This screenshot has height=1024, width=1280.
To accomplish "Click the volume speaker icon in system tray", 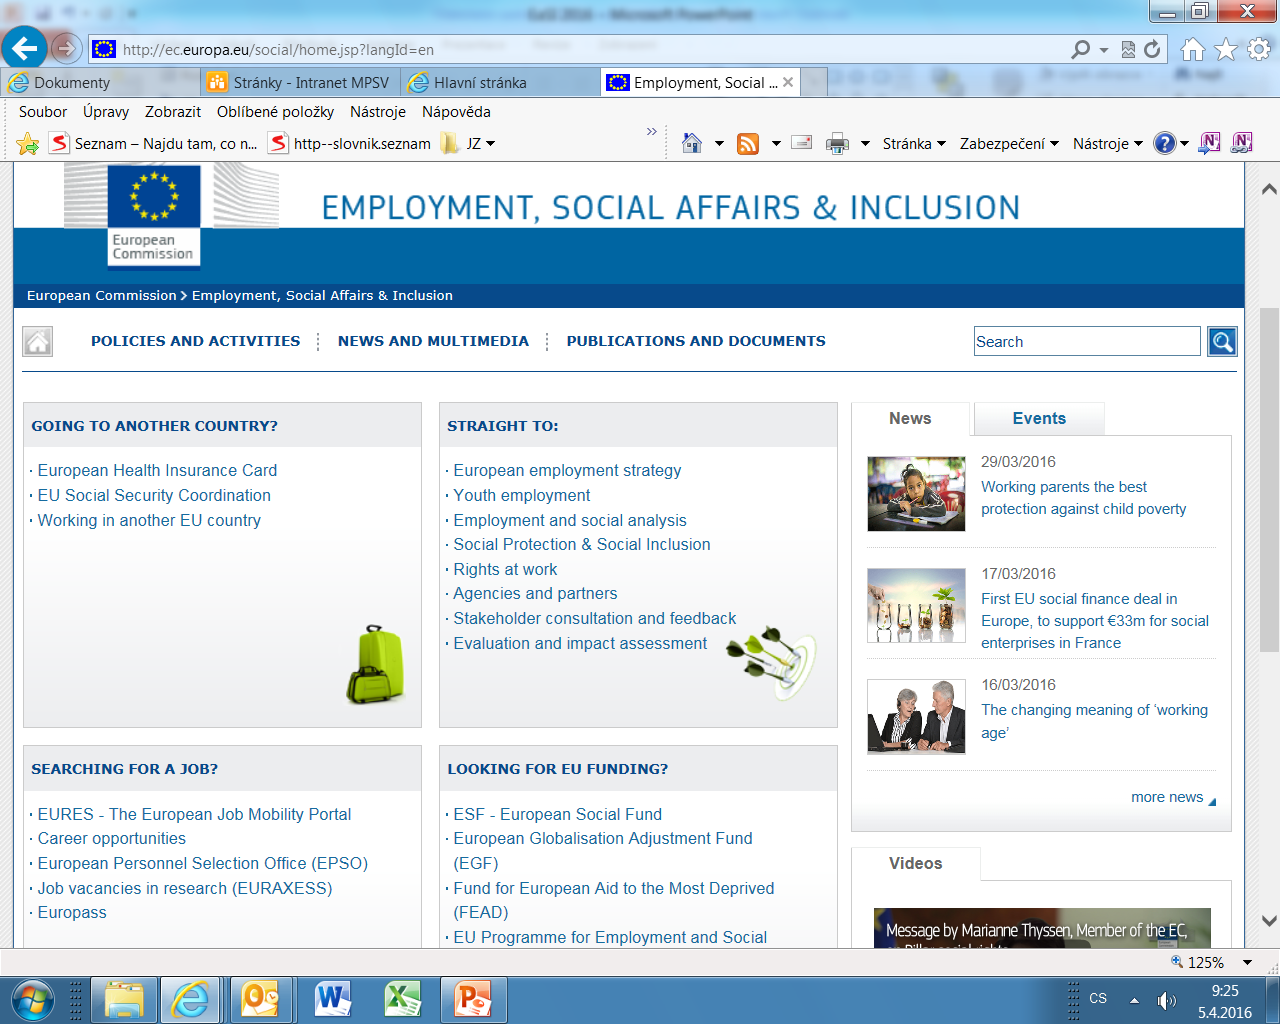I will coord(1166,1000).
